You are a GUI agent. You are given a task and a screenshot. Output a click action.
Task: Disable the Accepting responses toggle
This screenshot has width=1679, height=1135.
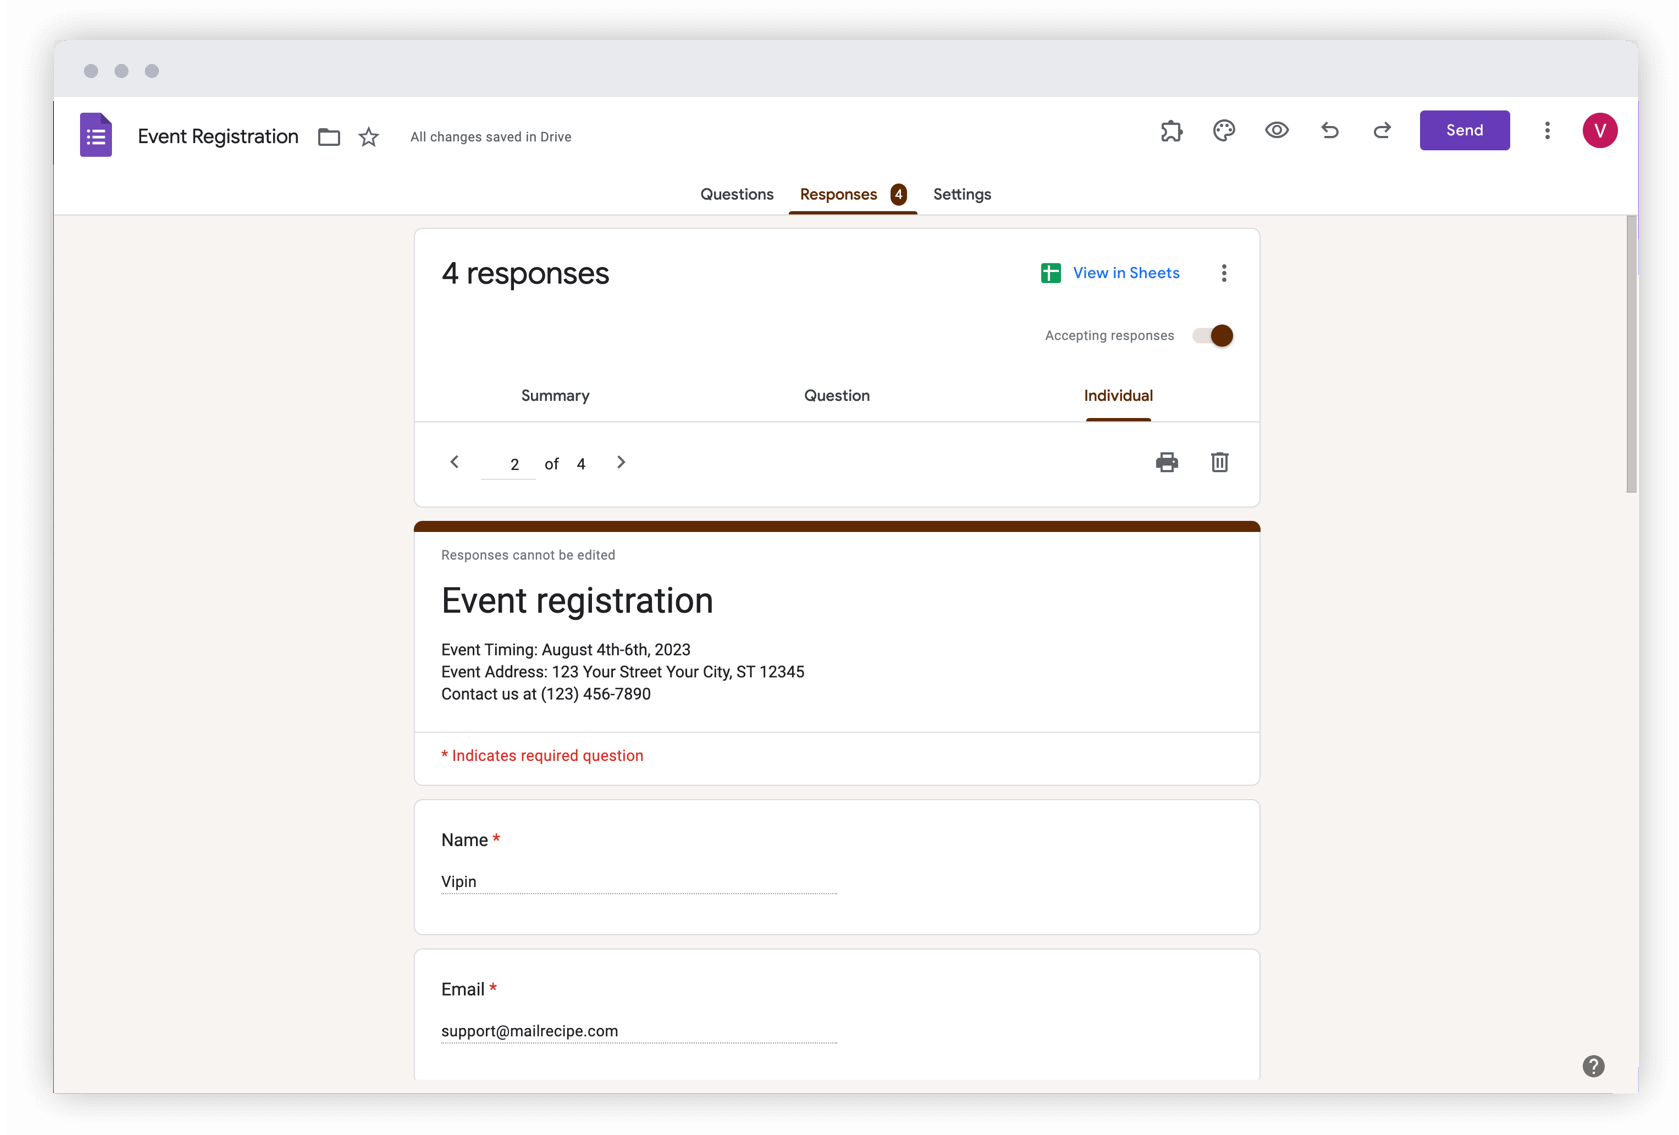tap(1212, 335)
